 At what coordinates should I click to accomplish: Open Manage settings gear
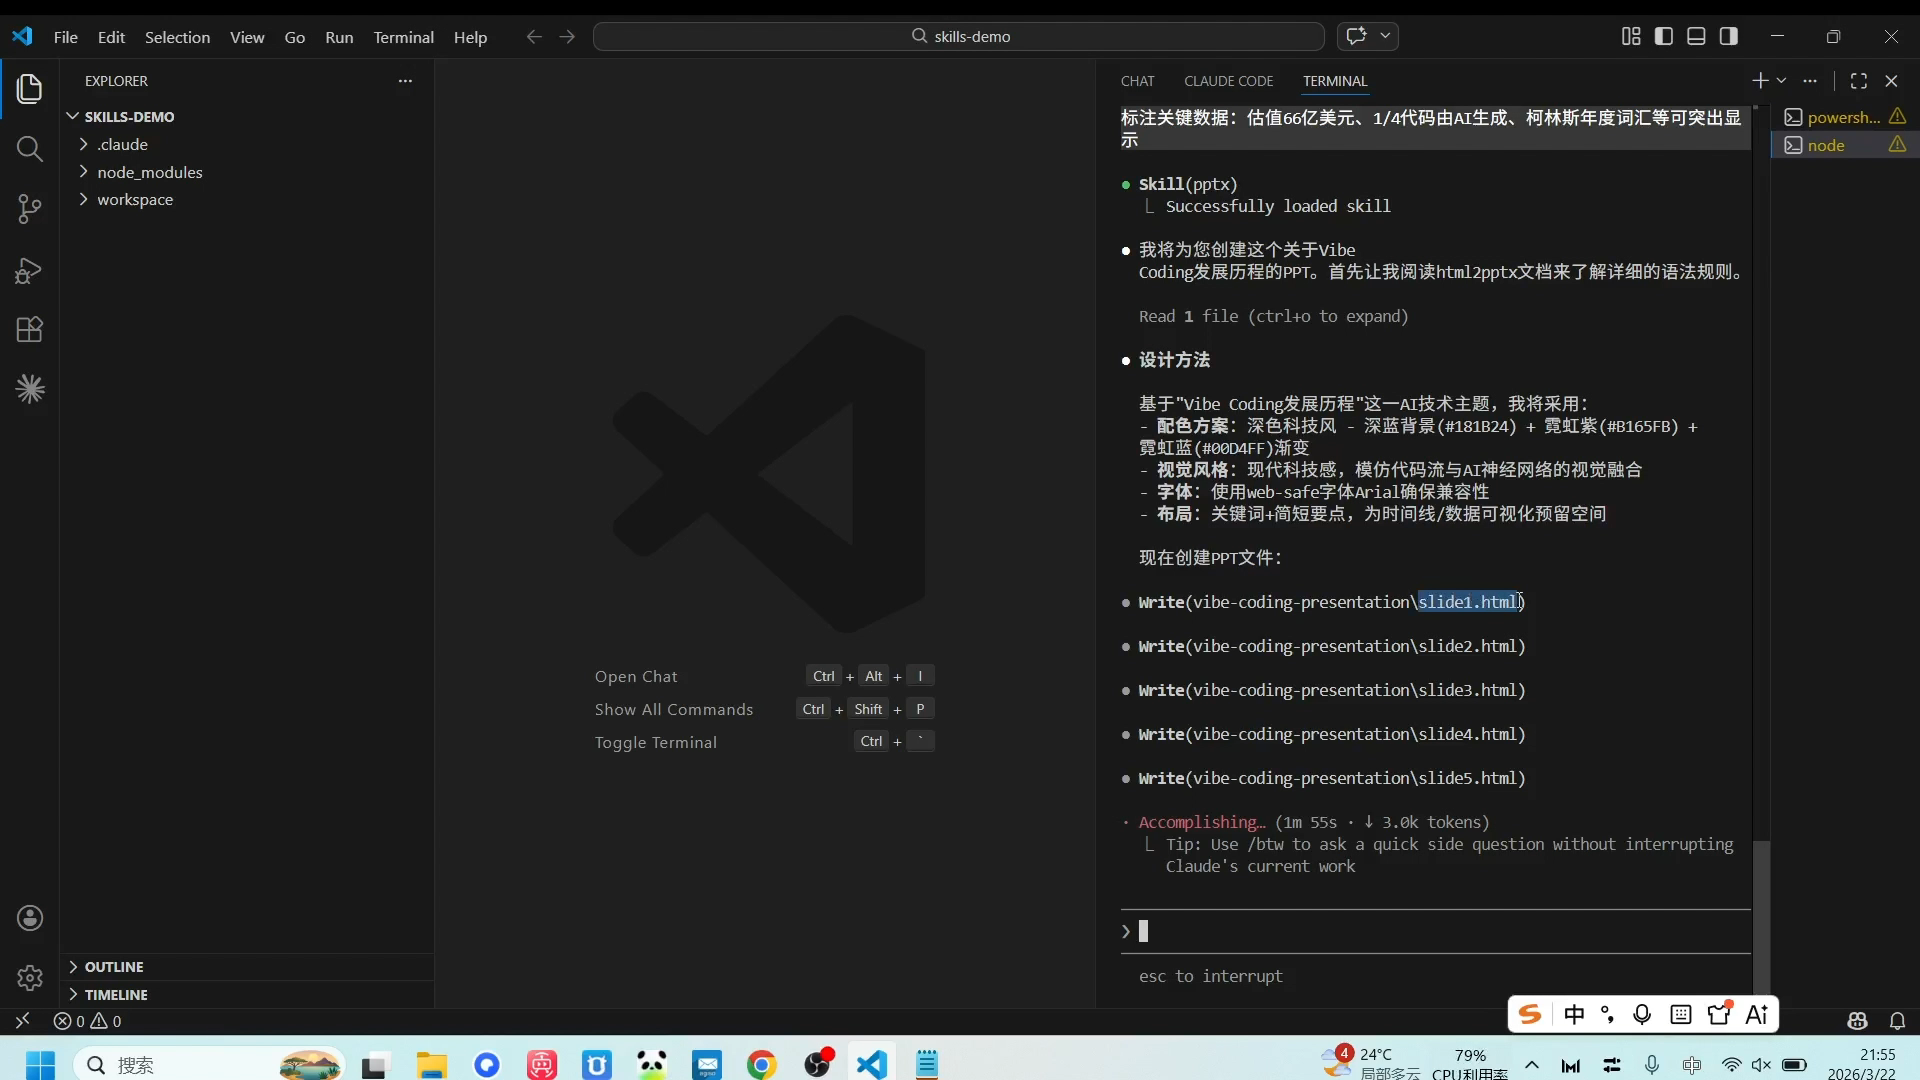pyautogui.click(x=30, y=977)
